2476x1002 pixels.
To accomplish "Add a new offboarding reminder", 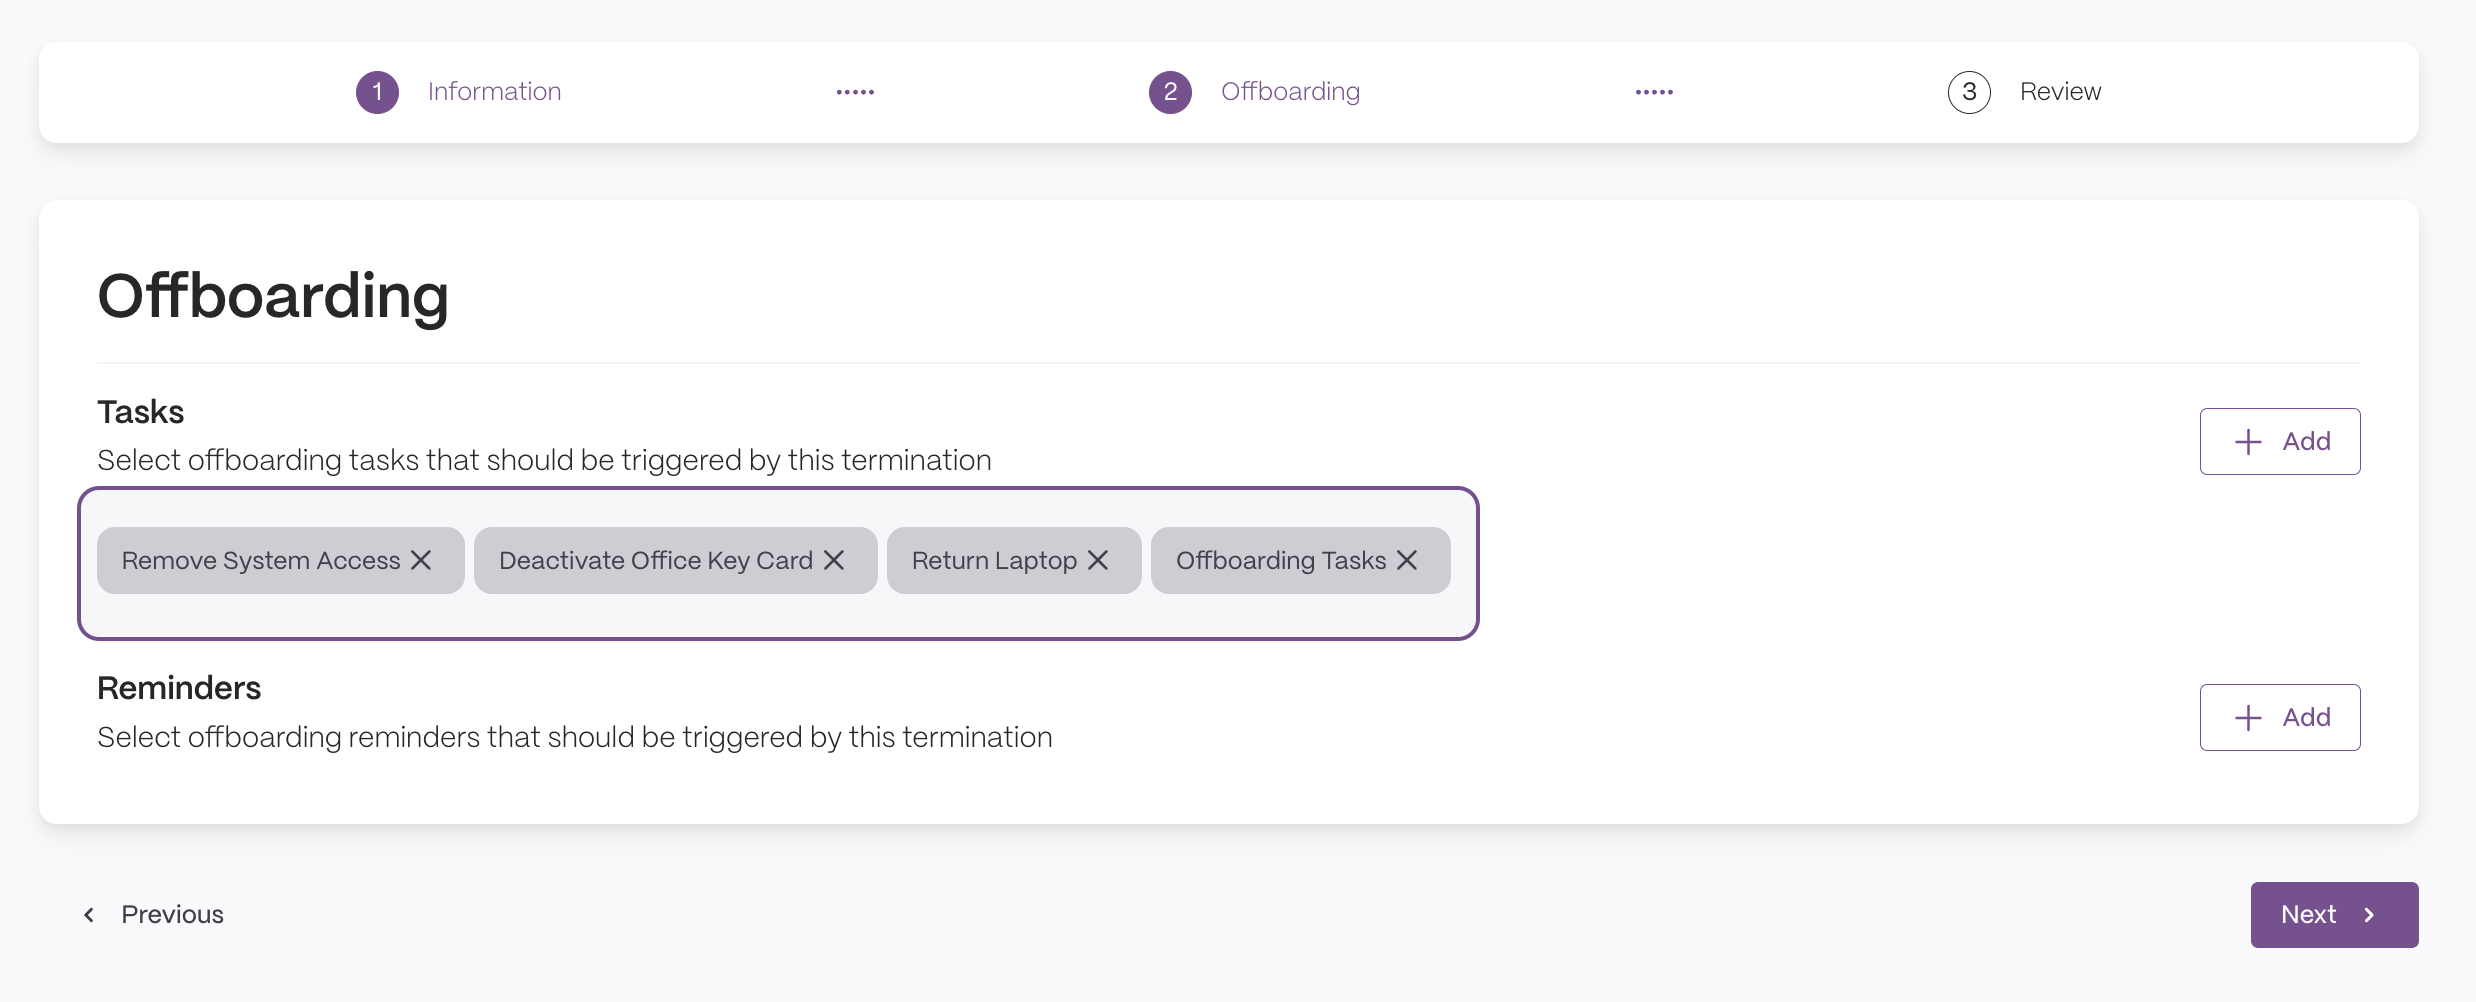I will pos(2280,717).
